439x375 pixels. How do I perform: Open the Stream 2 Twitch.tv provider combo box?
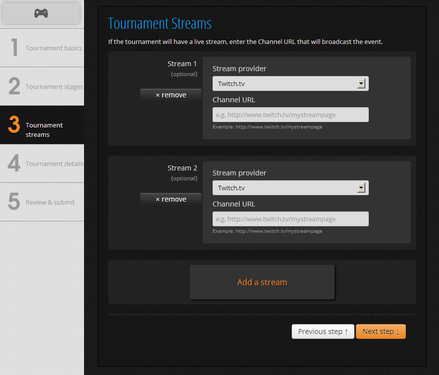290,188
